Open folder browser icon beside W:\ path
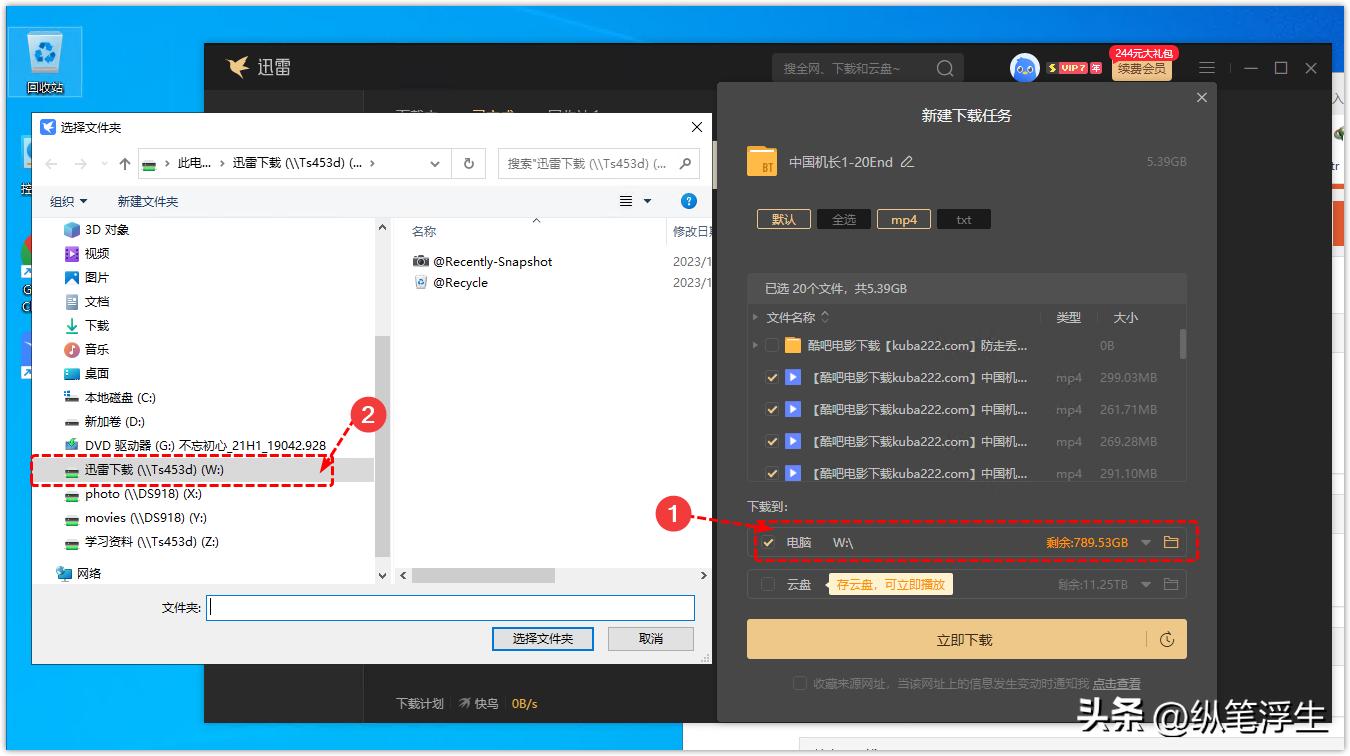The height and width of the screenshot is (756, 1350). click(1172, 541)
